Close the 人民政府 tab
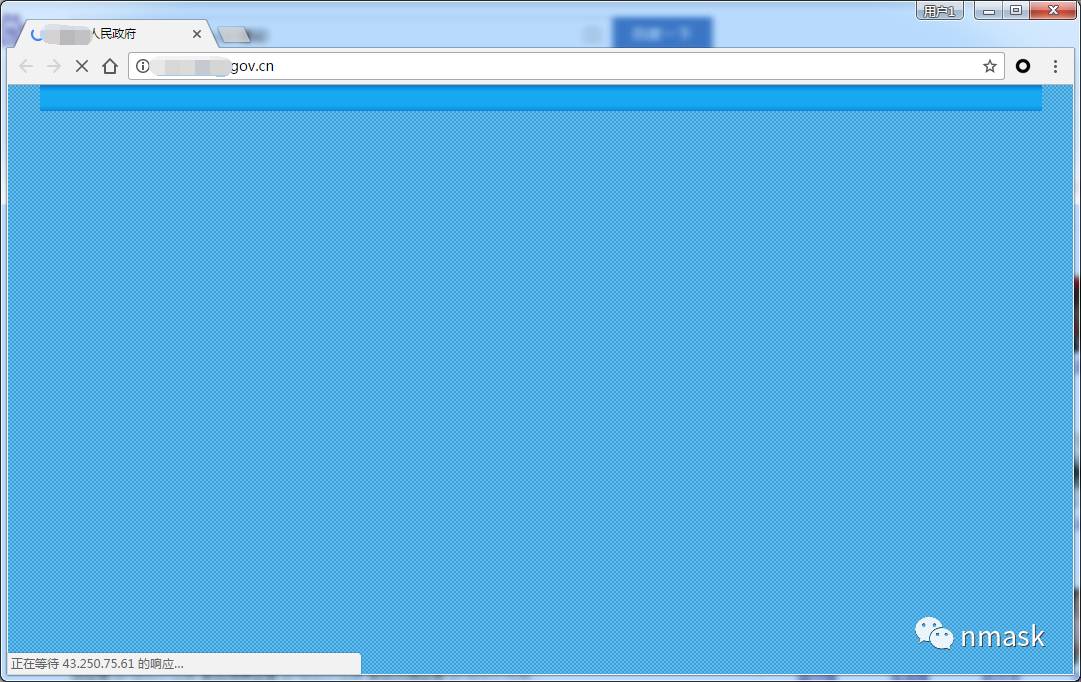This screenshot has height=682, width=1081. pyautogui.click(x=197, y=34)
